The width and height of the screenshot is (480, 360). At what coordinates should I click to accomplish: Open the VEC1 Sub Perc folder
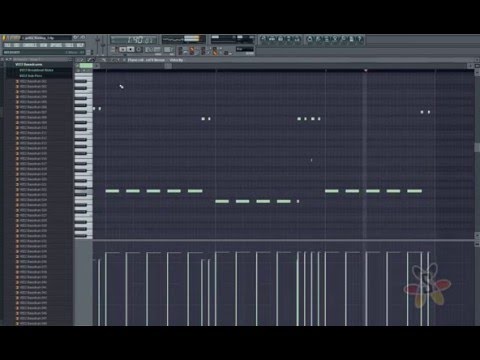click(31, 76)
